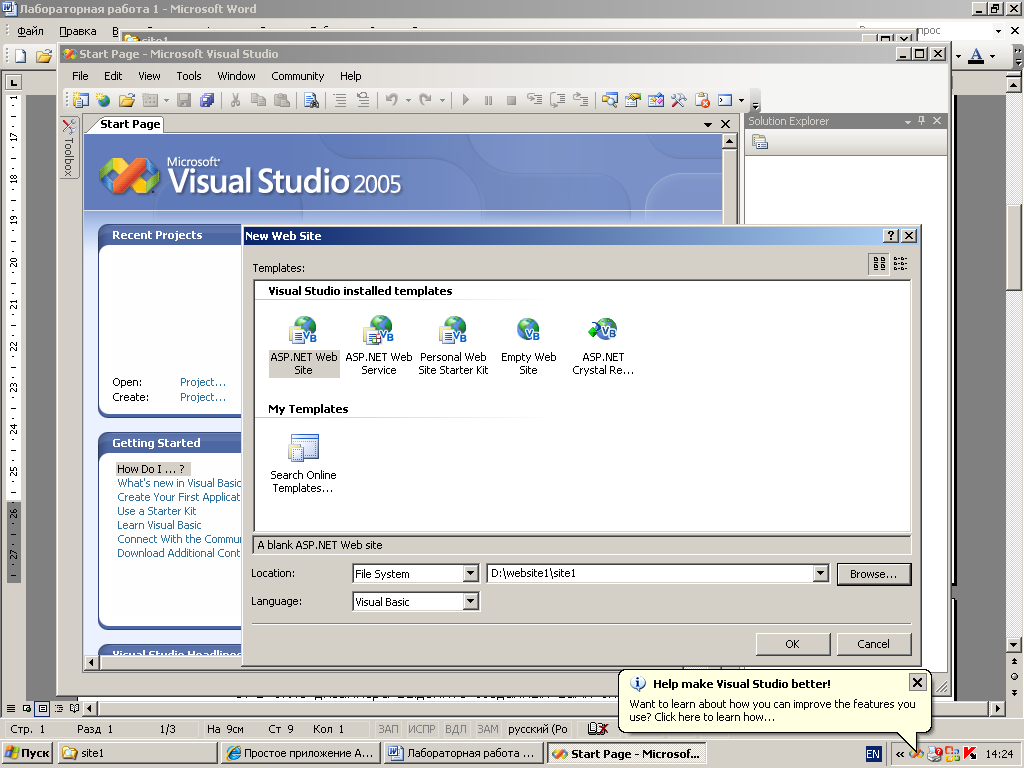Click the Save All toolbar icon
This screenshot has width=1024, height=768.
coord(207,100)
